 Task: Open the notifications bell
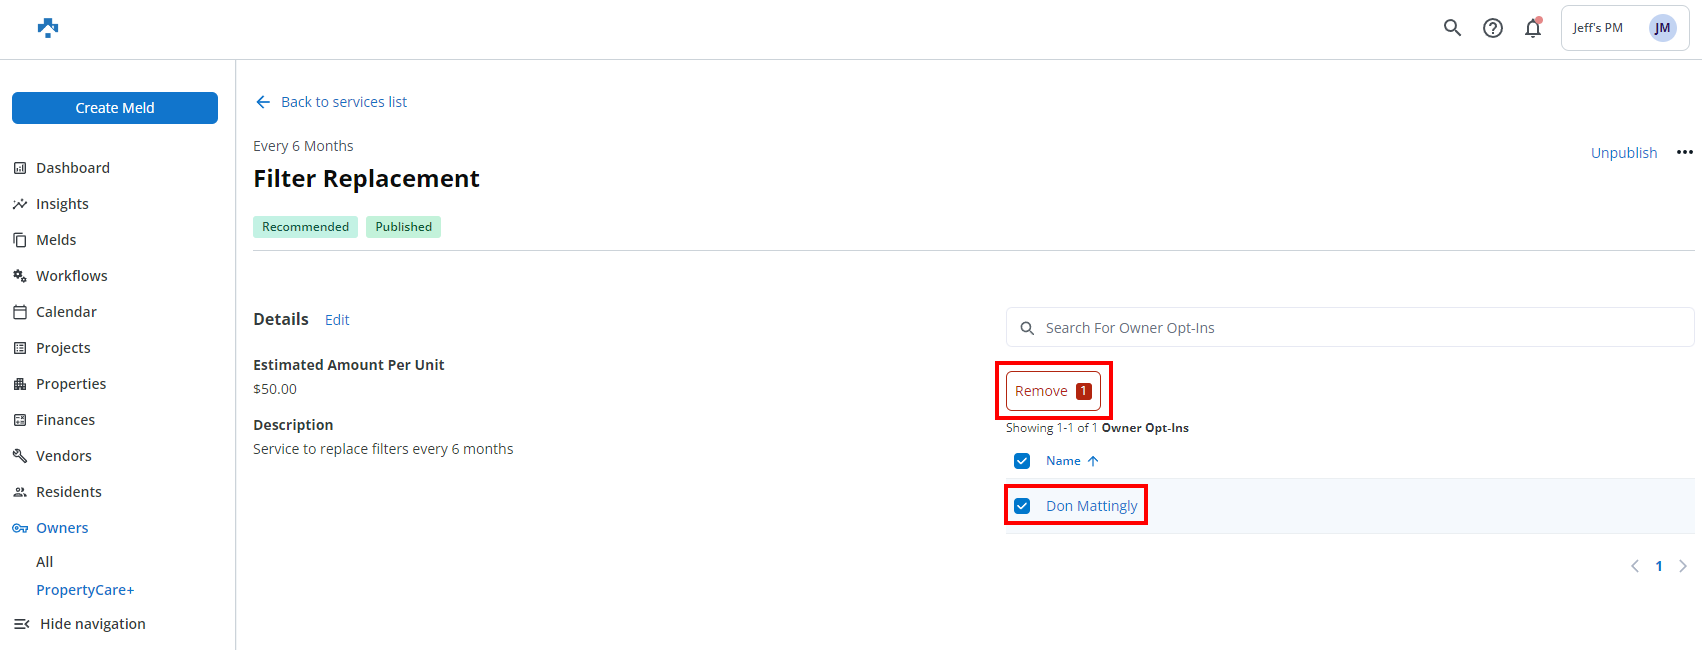coord(1533,28)
